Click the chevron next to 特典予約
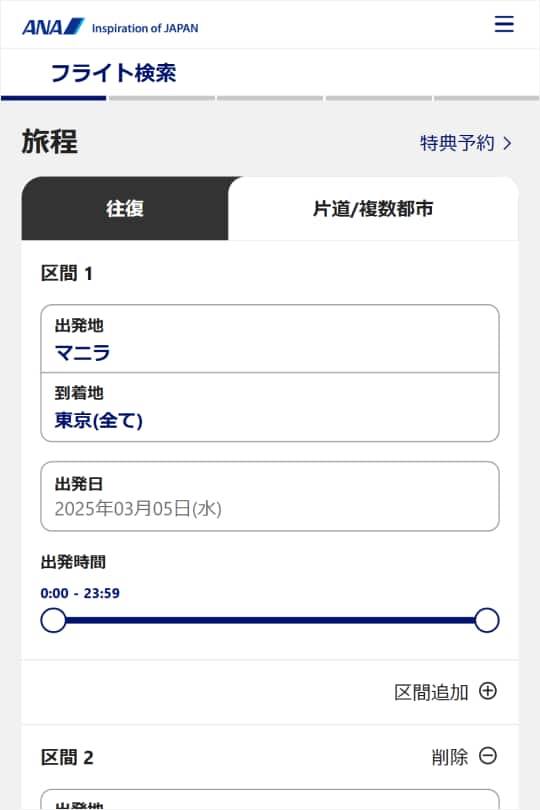540x810 pixels. (x=507, y=143)
